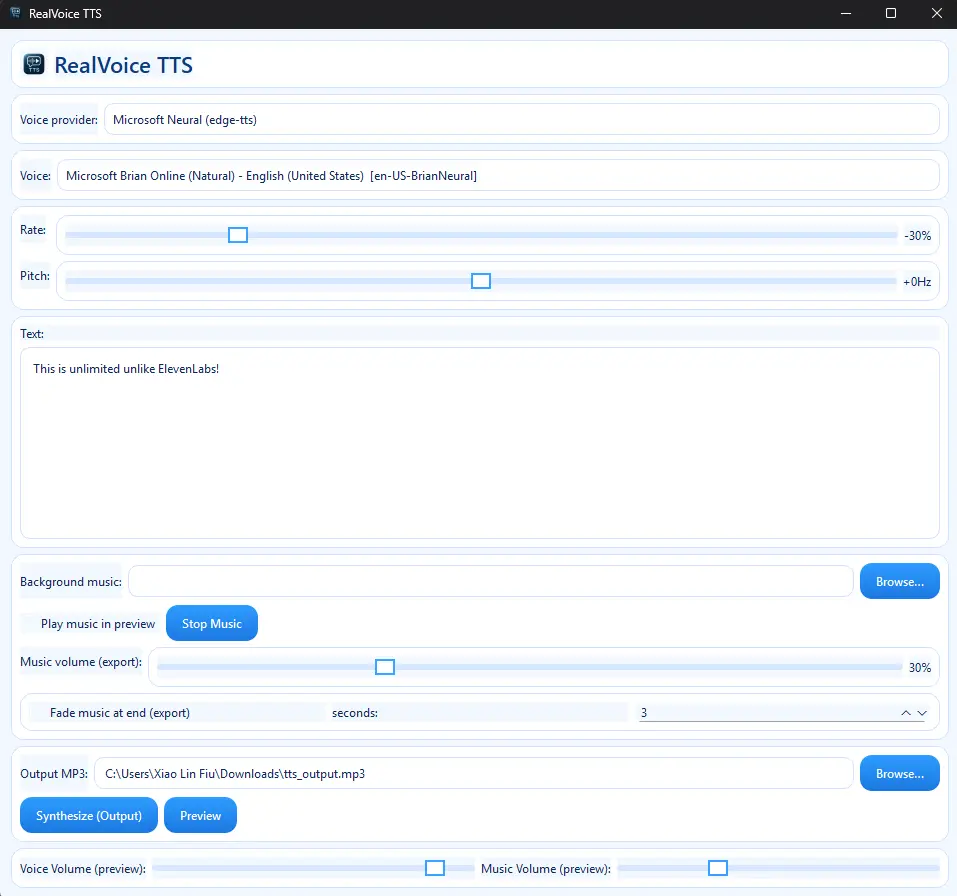Open the Voice provider dropdown
This screenshot has width=957, height=896.
pyautogui.click(x=521, y=120)
